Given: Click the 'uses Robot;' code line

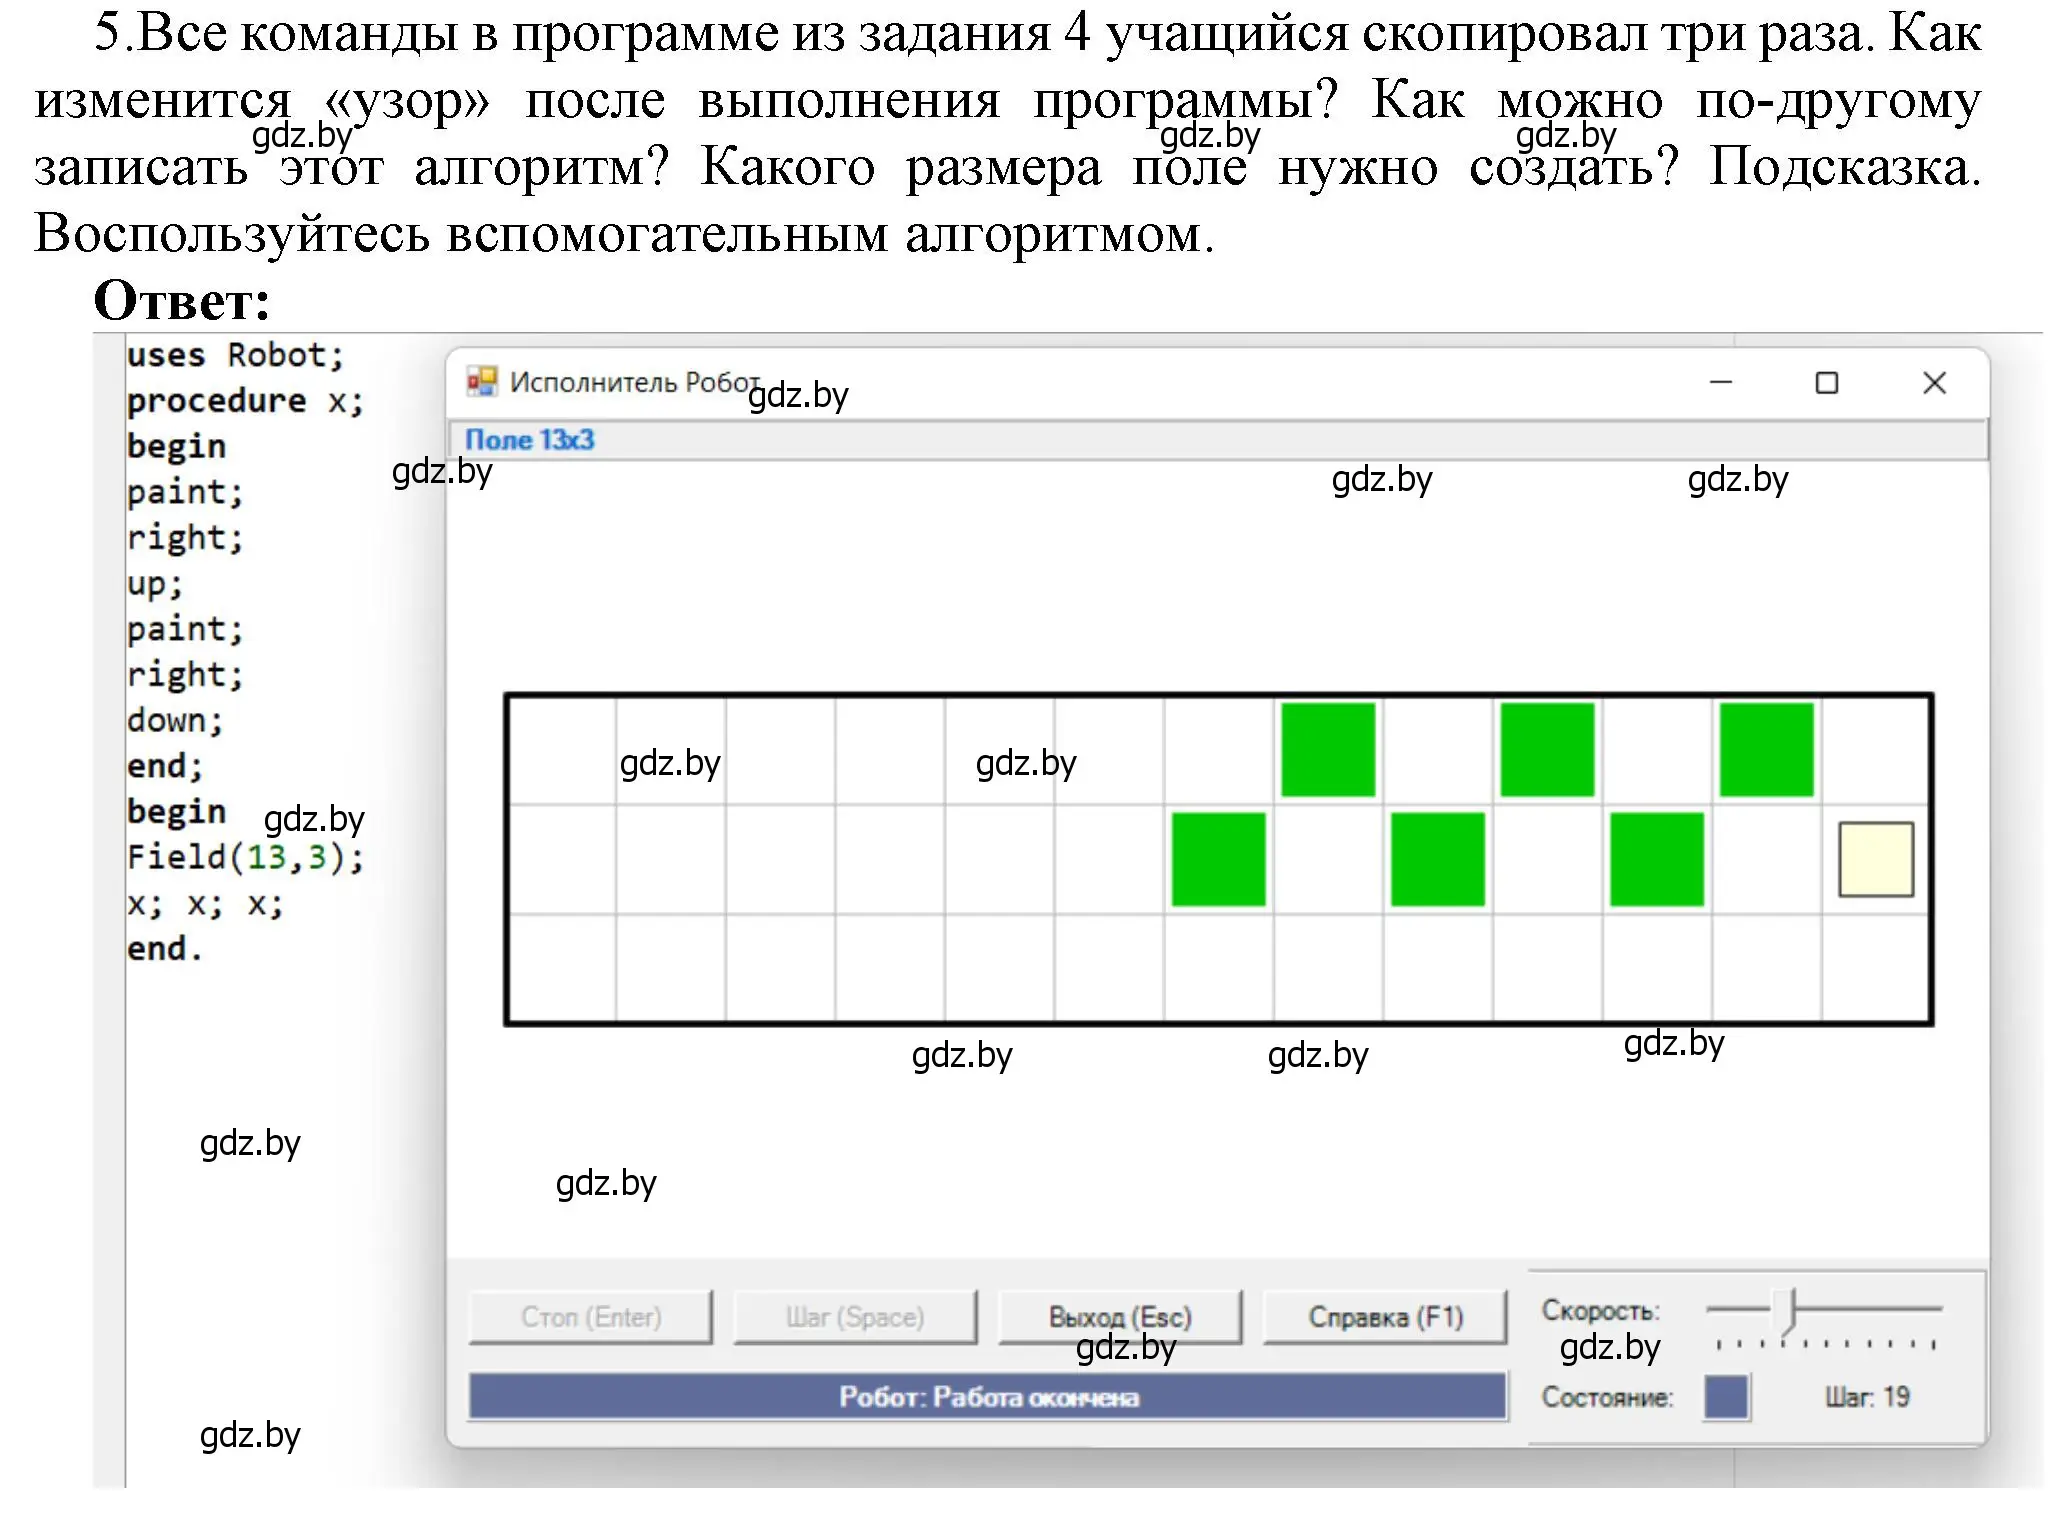Looking at the screenshot, I should click(x=235, y=356).
